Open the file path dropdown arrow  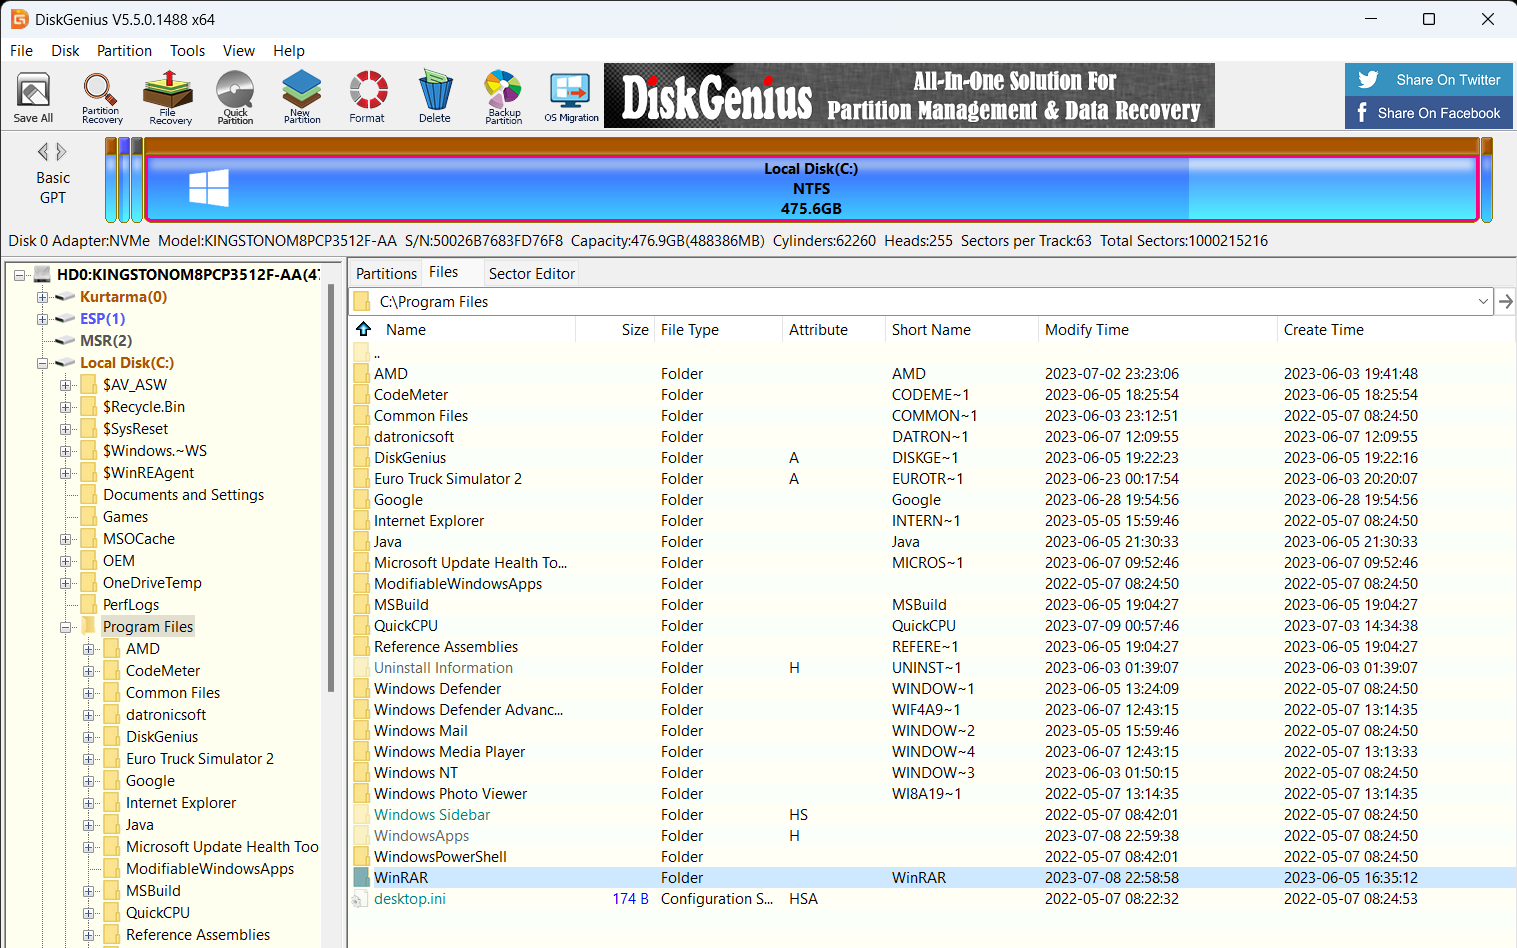click(x=1483, y=301)
